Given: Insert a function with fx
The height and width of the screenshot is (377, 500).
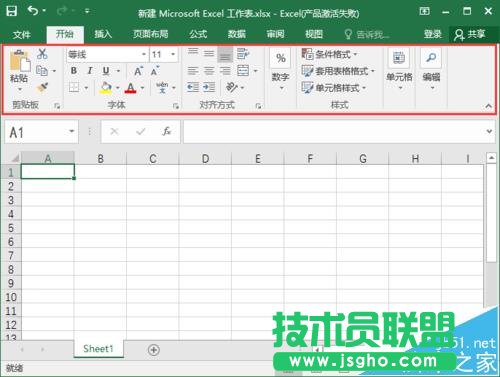Looking at the screenshot, I should [x=166, y=132].
